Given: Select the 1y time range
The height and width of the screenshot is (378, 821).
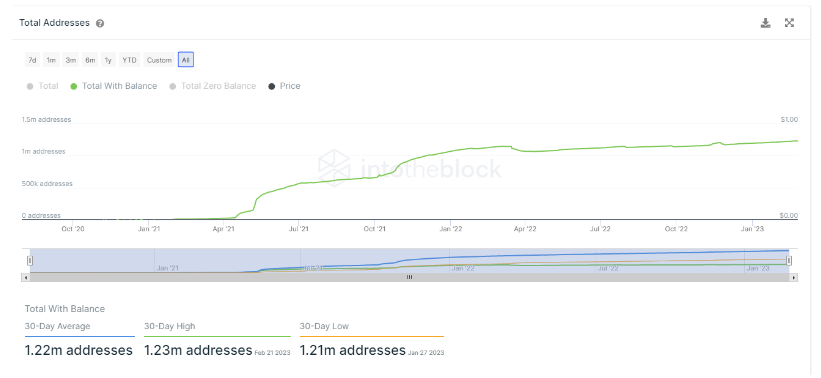Looking at the screenshot, I should tap(108, 60).
